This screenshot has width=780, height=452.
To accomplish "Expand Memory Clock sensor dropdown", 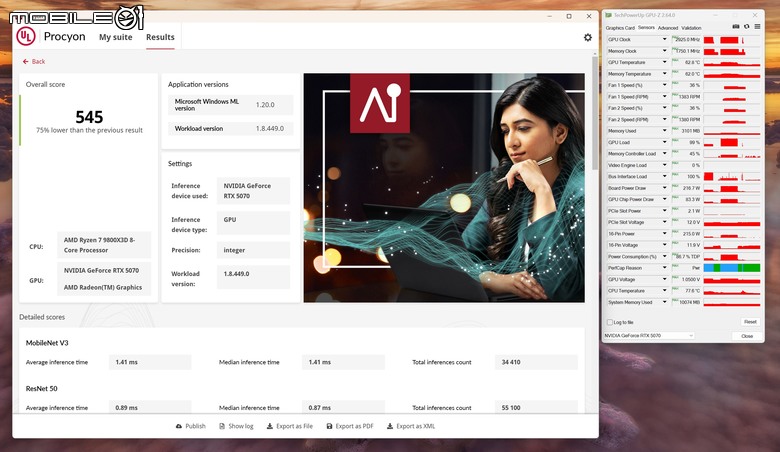I will [x=664, y=51].
